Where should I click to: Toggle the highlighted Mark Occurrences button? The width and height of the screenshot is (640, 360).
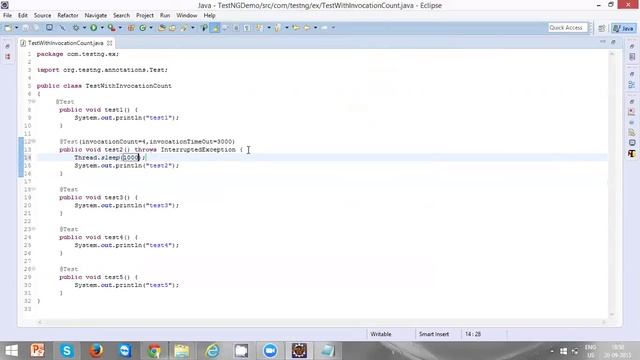215,28
